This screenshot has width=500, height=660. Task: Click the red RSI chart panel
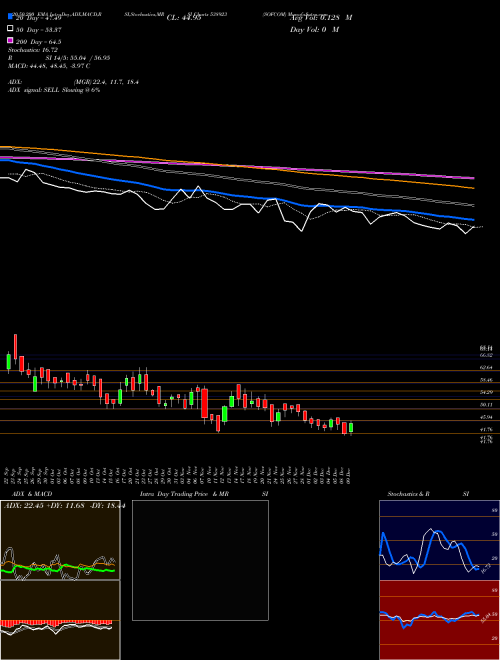tap(439, 620)
